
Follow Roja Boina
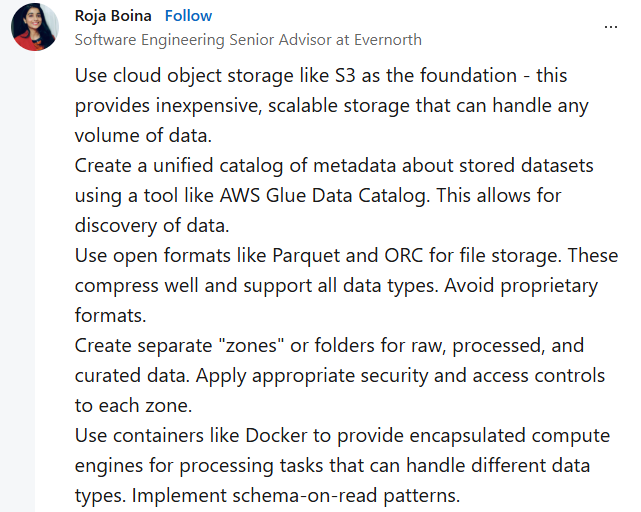click(x=188, y=16)
